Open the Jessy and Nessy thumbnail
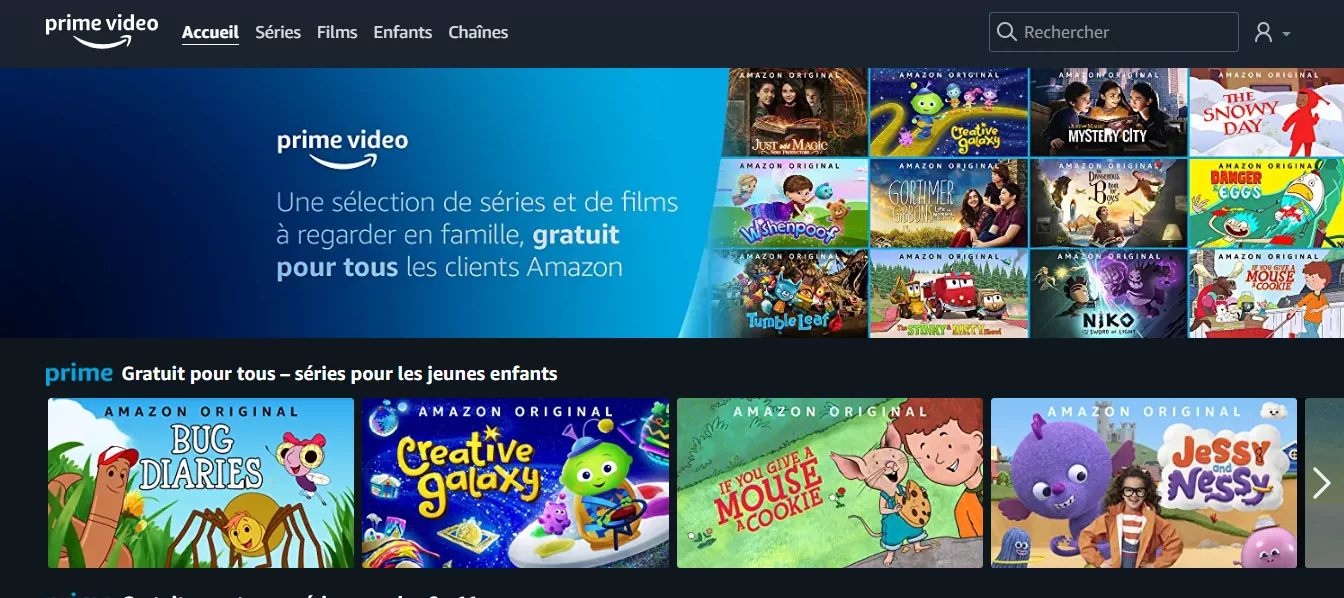The image size is (1344, 598). [x=1144, y=483]
